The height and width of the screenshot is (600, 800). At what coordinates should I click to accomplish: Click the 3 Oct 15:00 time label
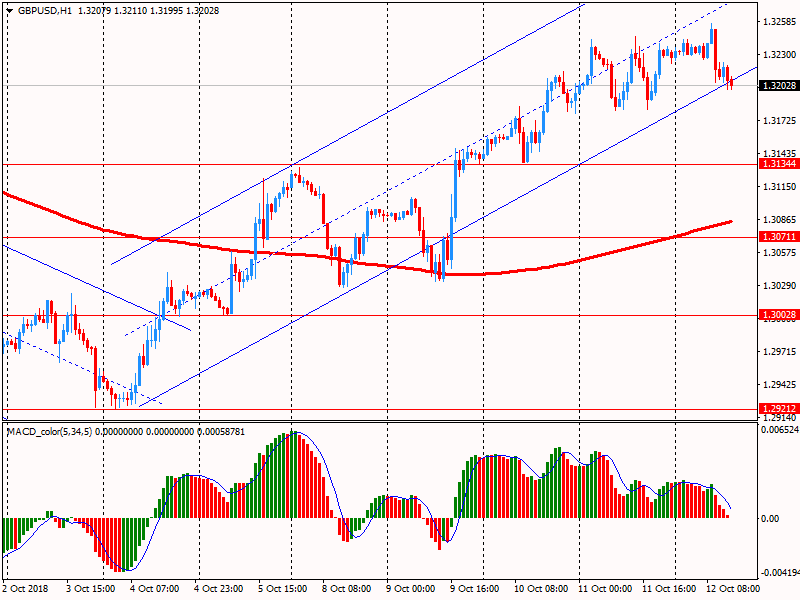pos(91,589)
